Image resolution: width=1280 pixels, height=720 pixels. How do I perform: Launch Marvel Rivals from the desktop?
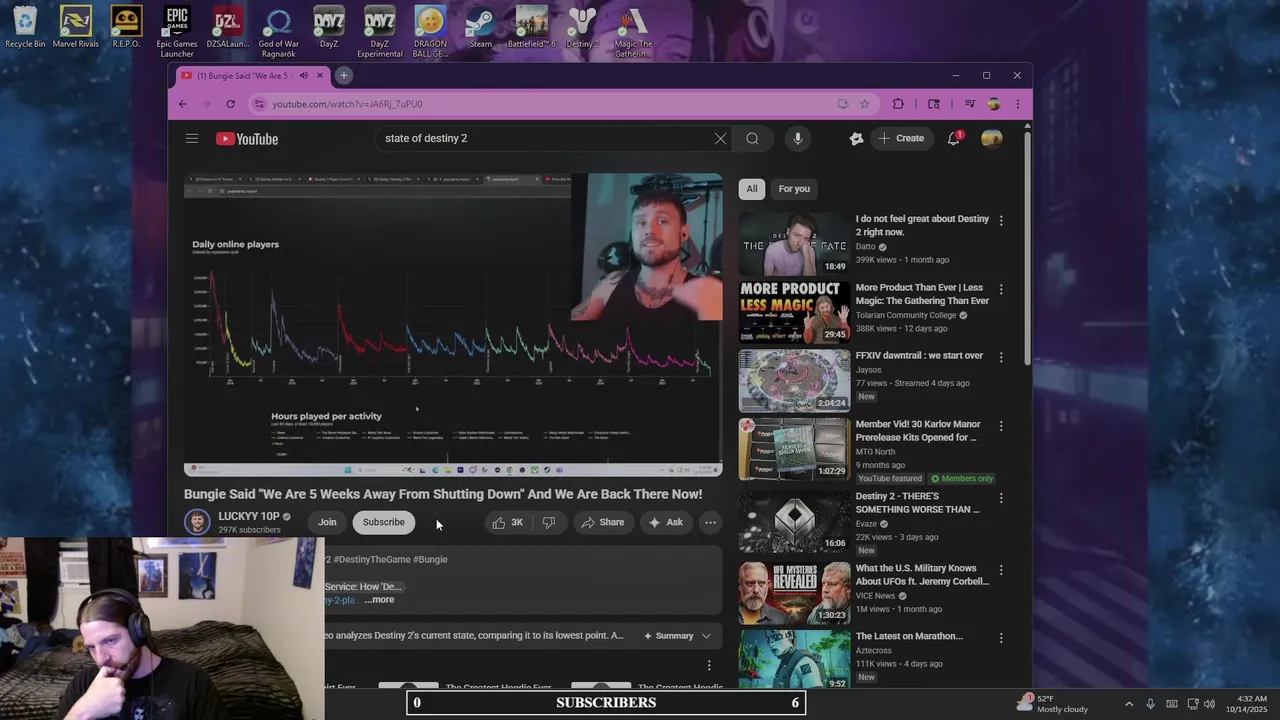coord(76,27)
